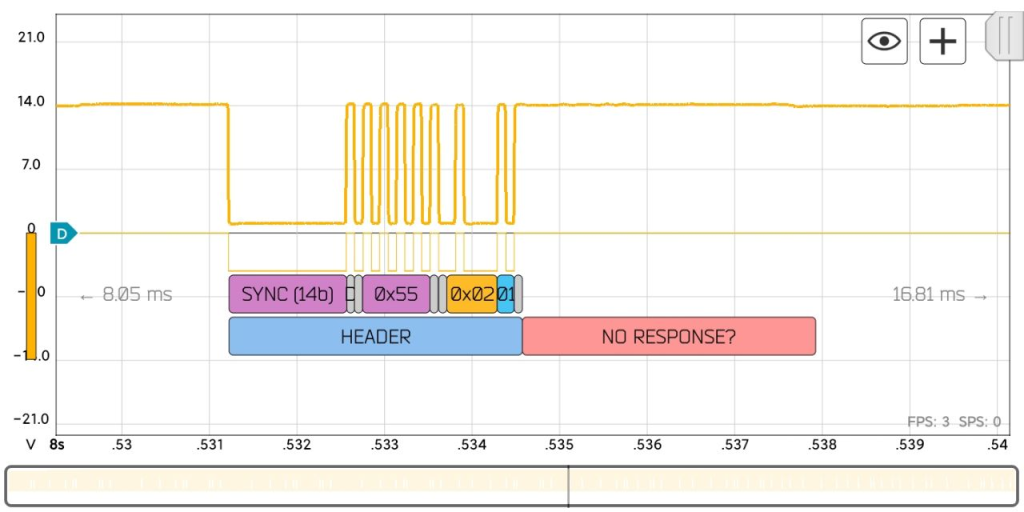
Task: Click the orange vertical channel bar on left
Action: 31,295
